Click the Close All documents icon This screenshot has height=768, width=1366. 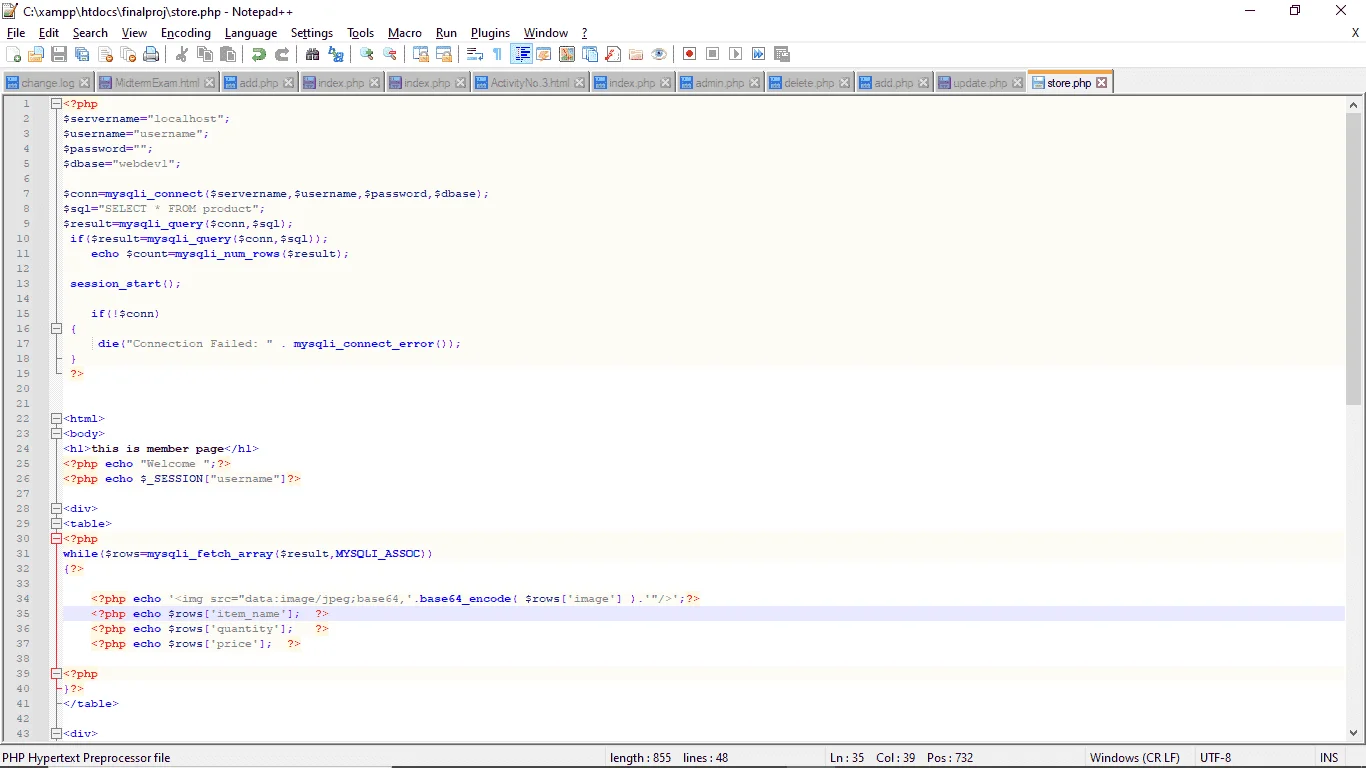pyautogui.click(x=128, y=54)
